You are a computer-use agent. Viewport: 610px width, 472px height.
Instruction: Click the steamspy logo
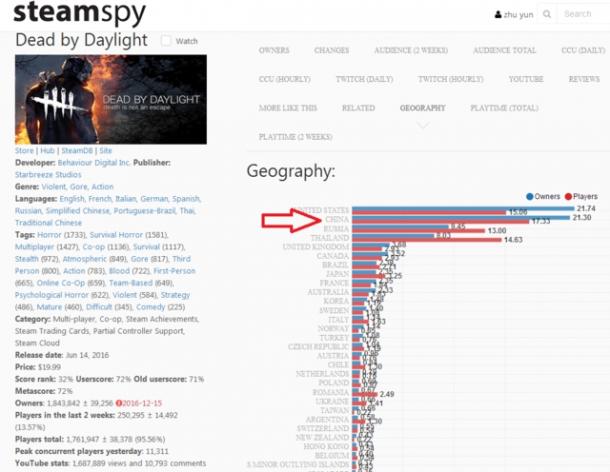[x=80, y=13]
